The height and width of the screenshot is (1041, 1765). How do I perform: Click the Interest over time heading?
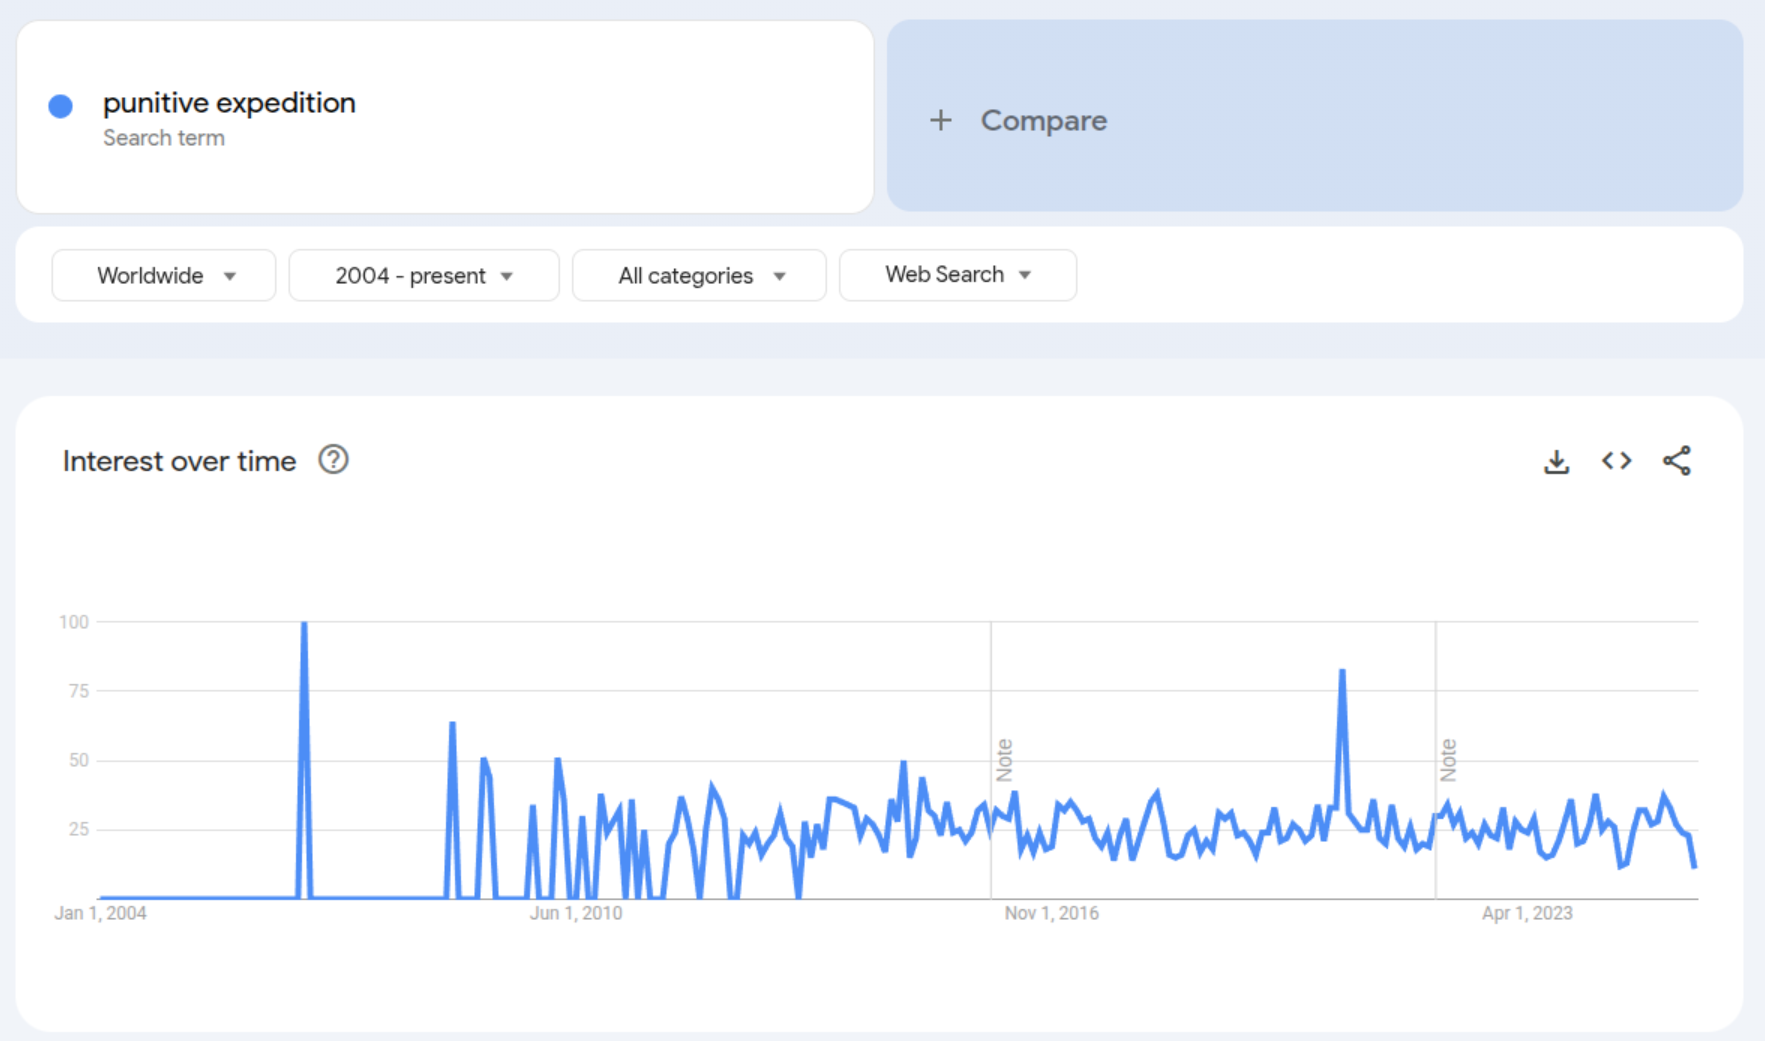179,461
